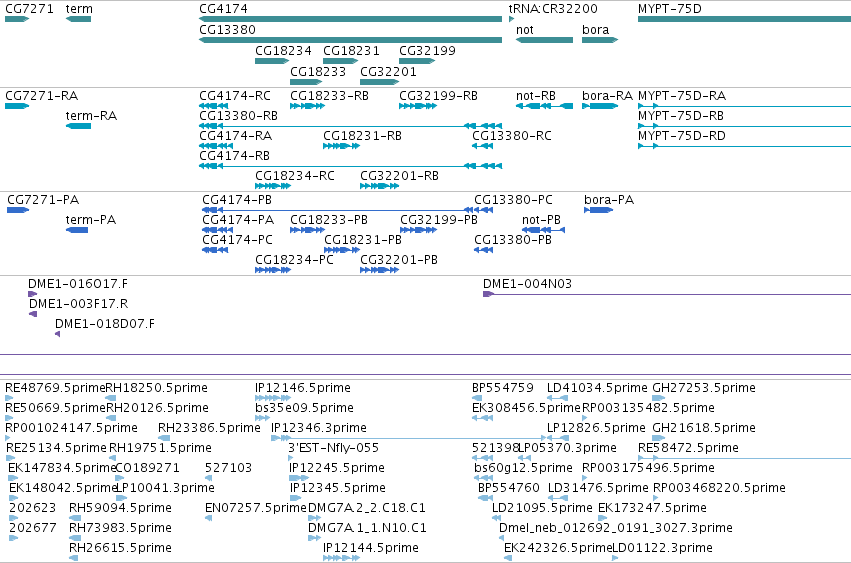Select the 'CG4174-RB' transcript label
851x563 pixels.
click(x=234, y=156)
